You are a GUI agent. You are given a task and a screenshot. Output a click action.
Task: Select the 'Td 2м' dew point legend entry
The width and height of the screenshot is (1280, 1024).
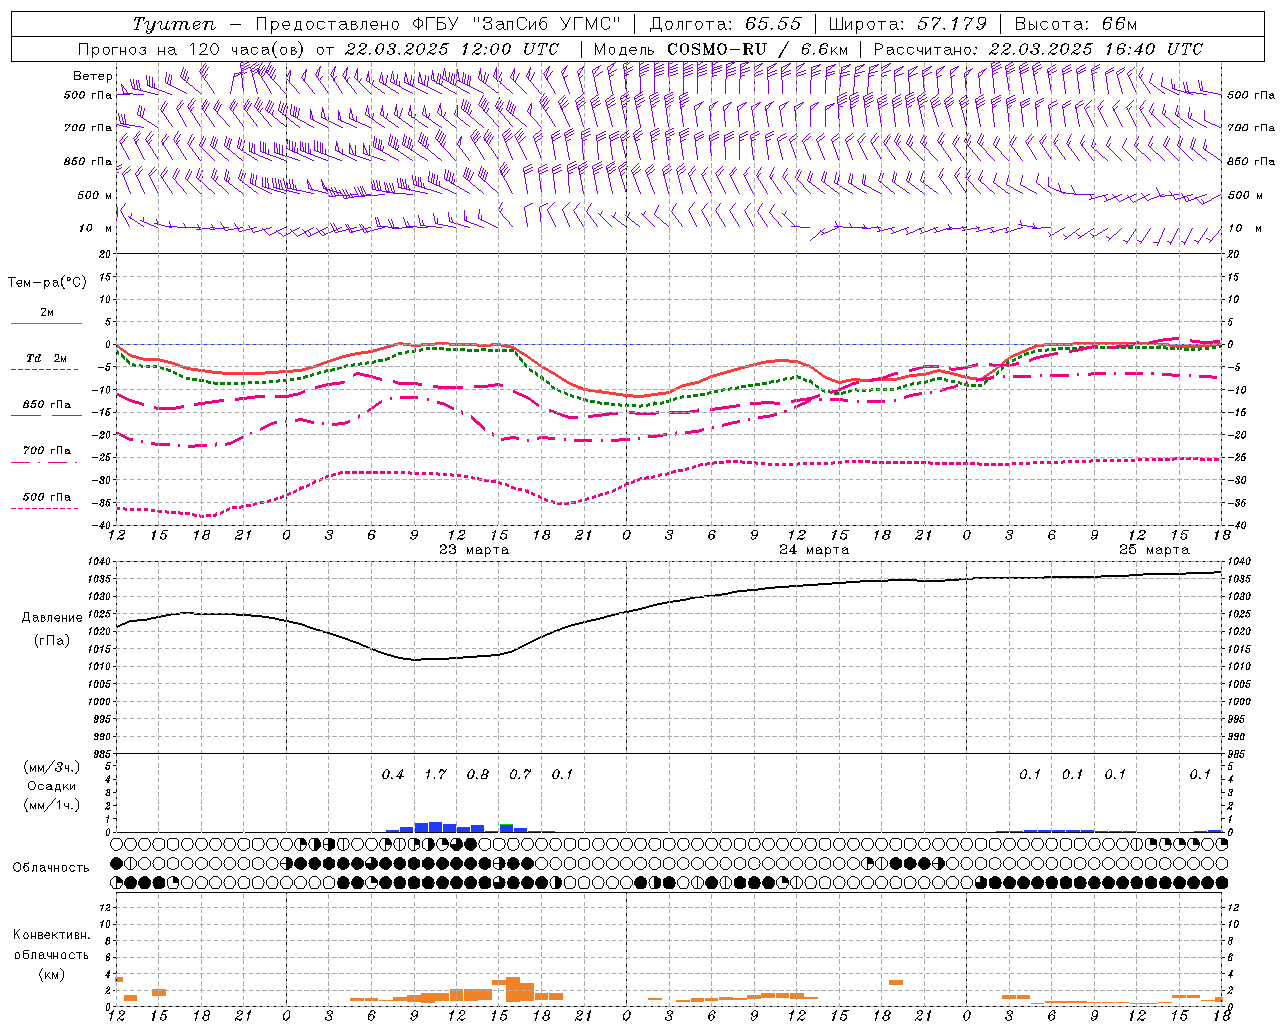46,358
